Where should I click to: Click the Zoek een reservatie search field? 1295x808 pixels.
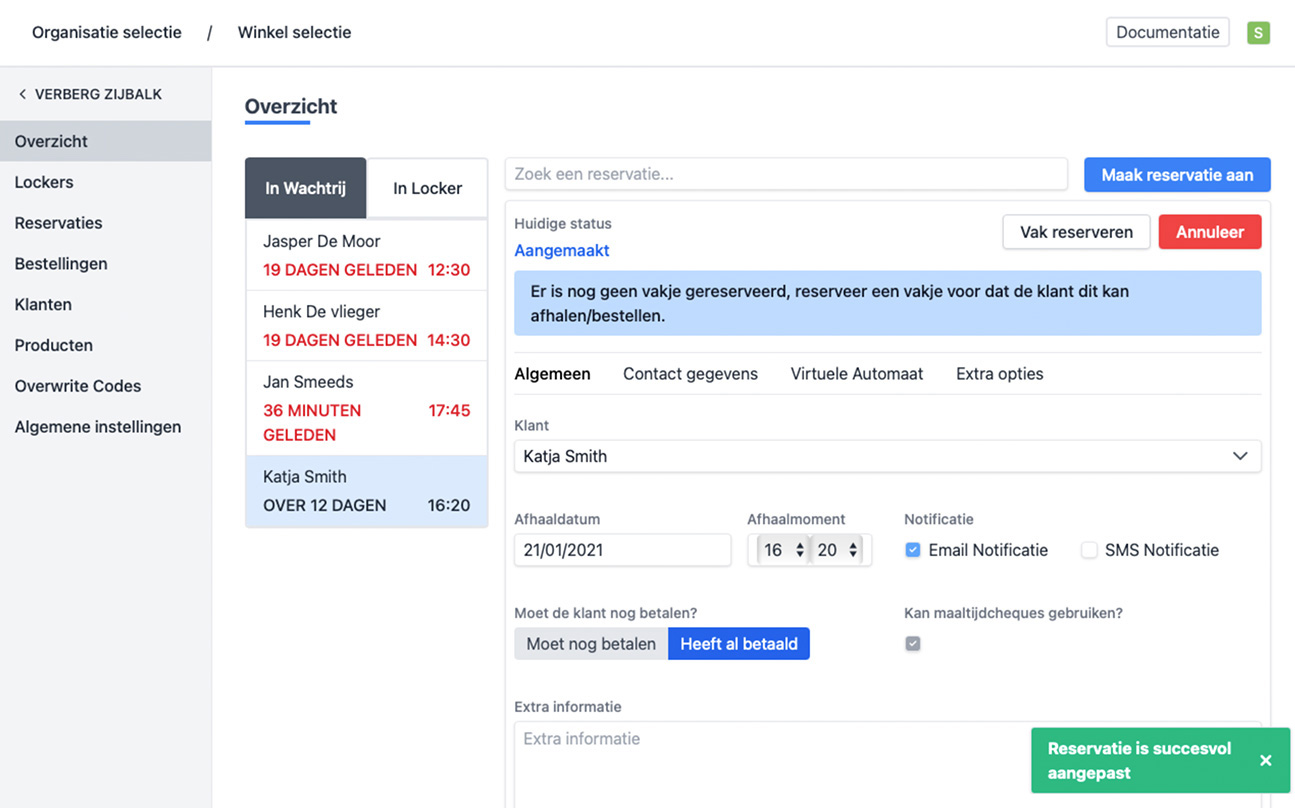pos(786,174)
